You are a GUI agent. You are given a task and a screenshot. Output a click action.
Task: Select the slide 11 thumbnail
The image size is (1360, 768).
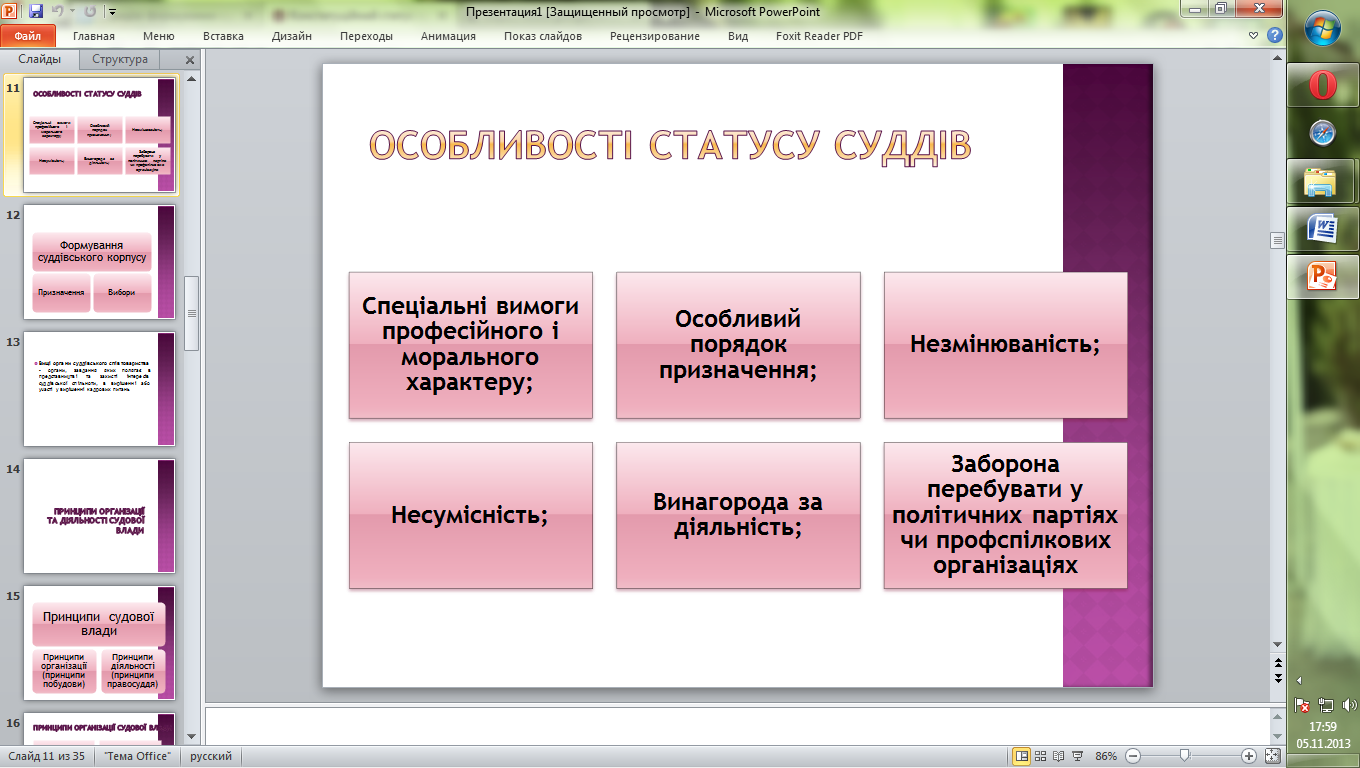click(99, 135)
